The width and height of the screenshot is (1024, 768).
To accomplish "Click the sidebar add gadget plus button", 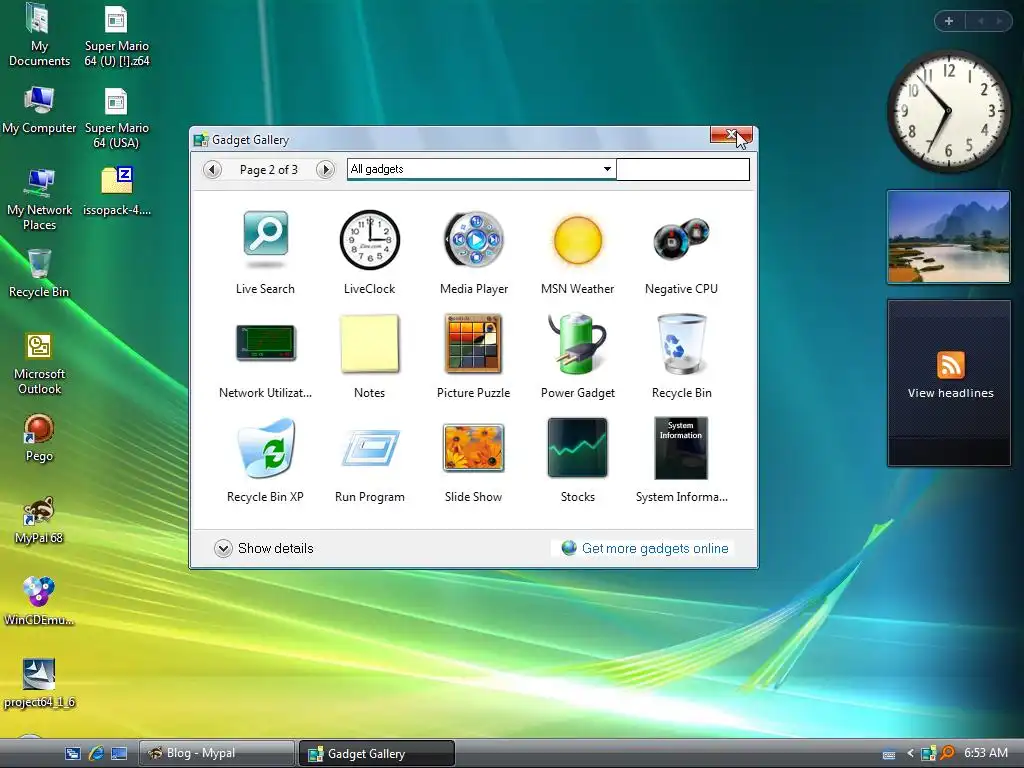I will point(949,21).
